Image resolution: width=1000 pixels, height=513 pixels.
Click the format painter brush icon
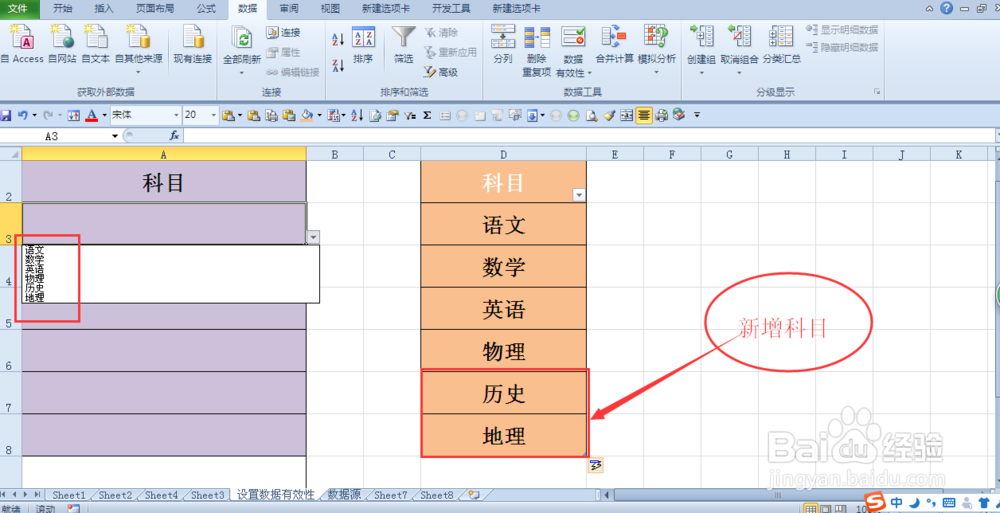pos(609,115)
